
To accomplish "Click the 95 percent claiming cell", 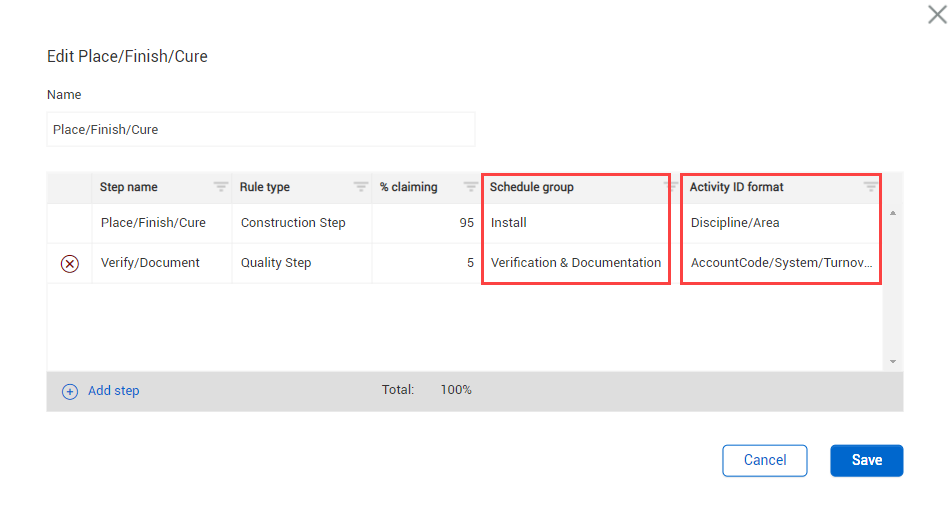I will [x=426, y=223].
